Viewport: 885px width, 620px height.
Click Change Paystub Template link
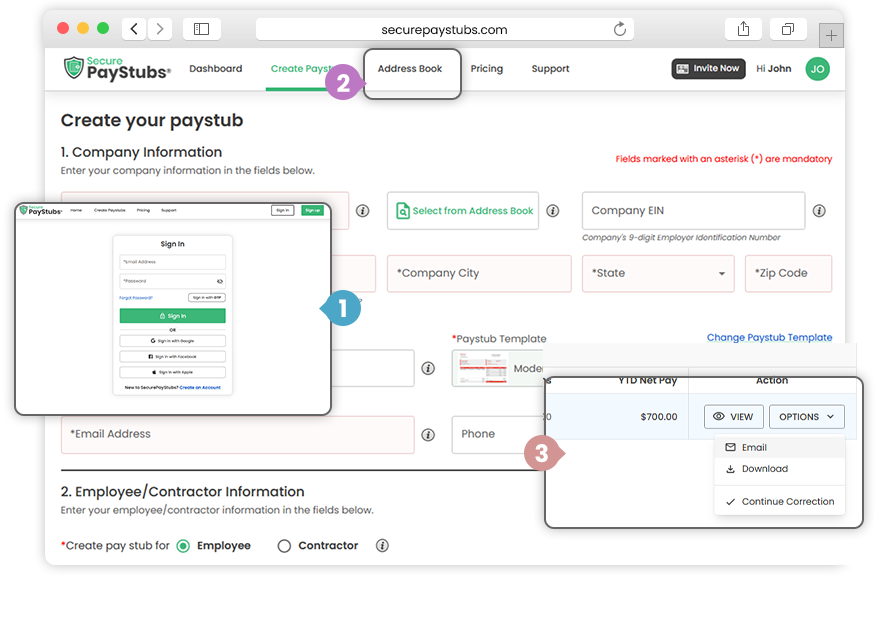click(x=769, y=338)
